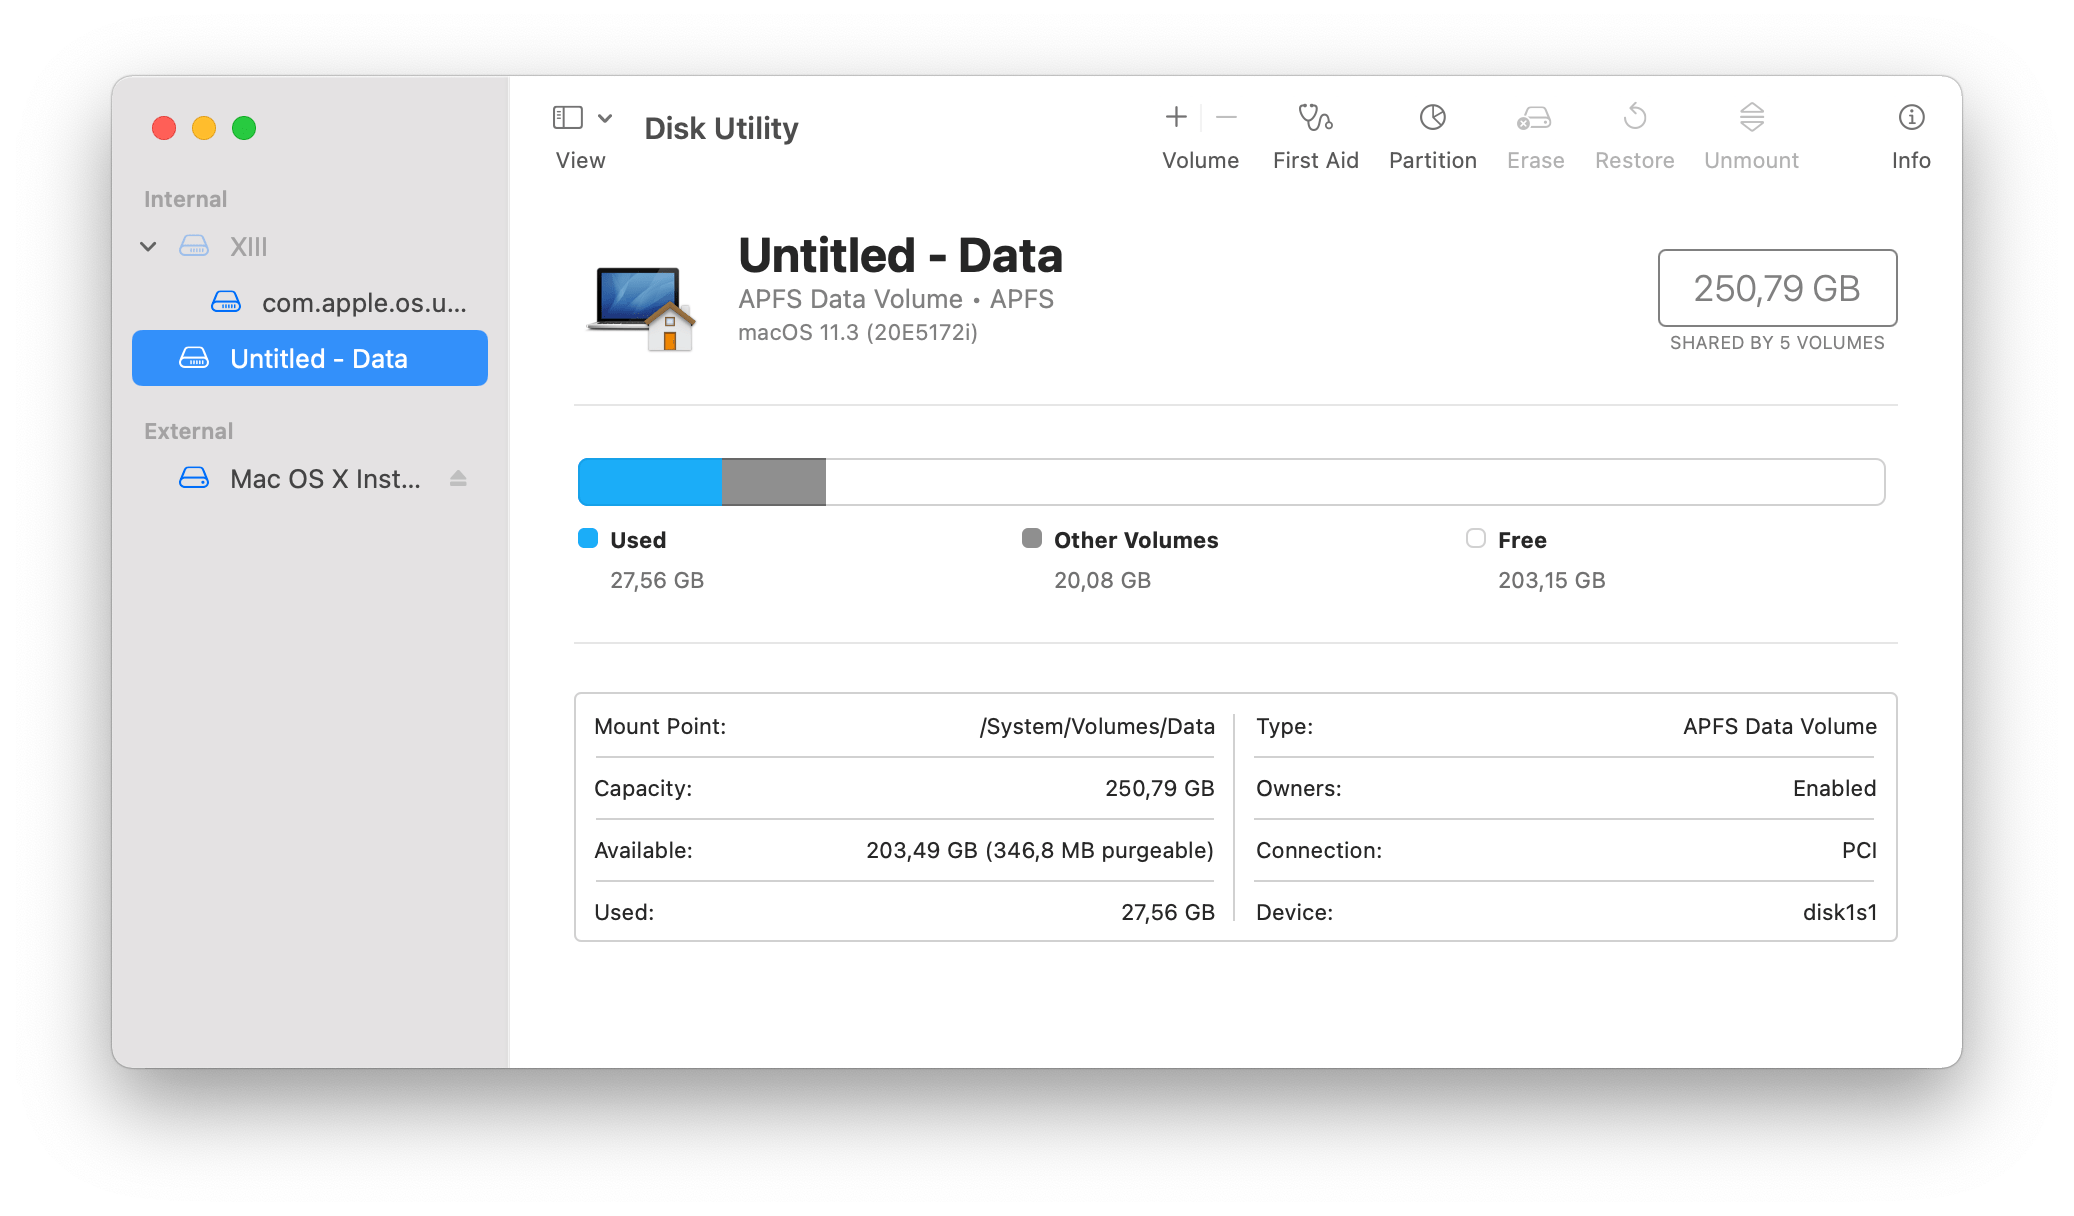This screenshot has width=2074, height=1216.
Task: Click the Erase drive icon
Action: tap(1534, 118)
